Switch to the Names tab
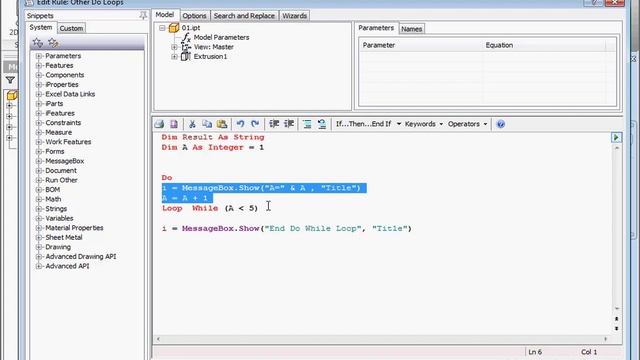Viewport: 640px width, 360px height. [x=411, y=29]
